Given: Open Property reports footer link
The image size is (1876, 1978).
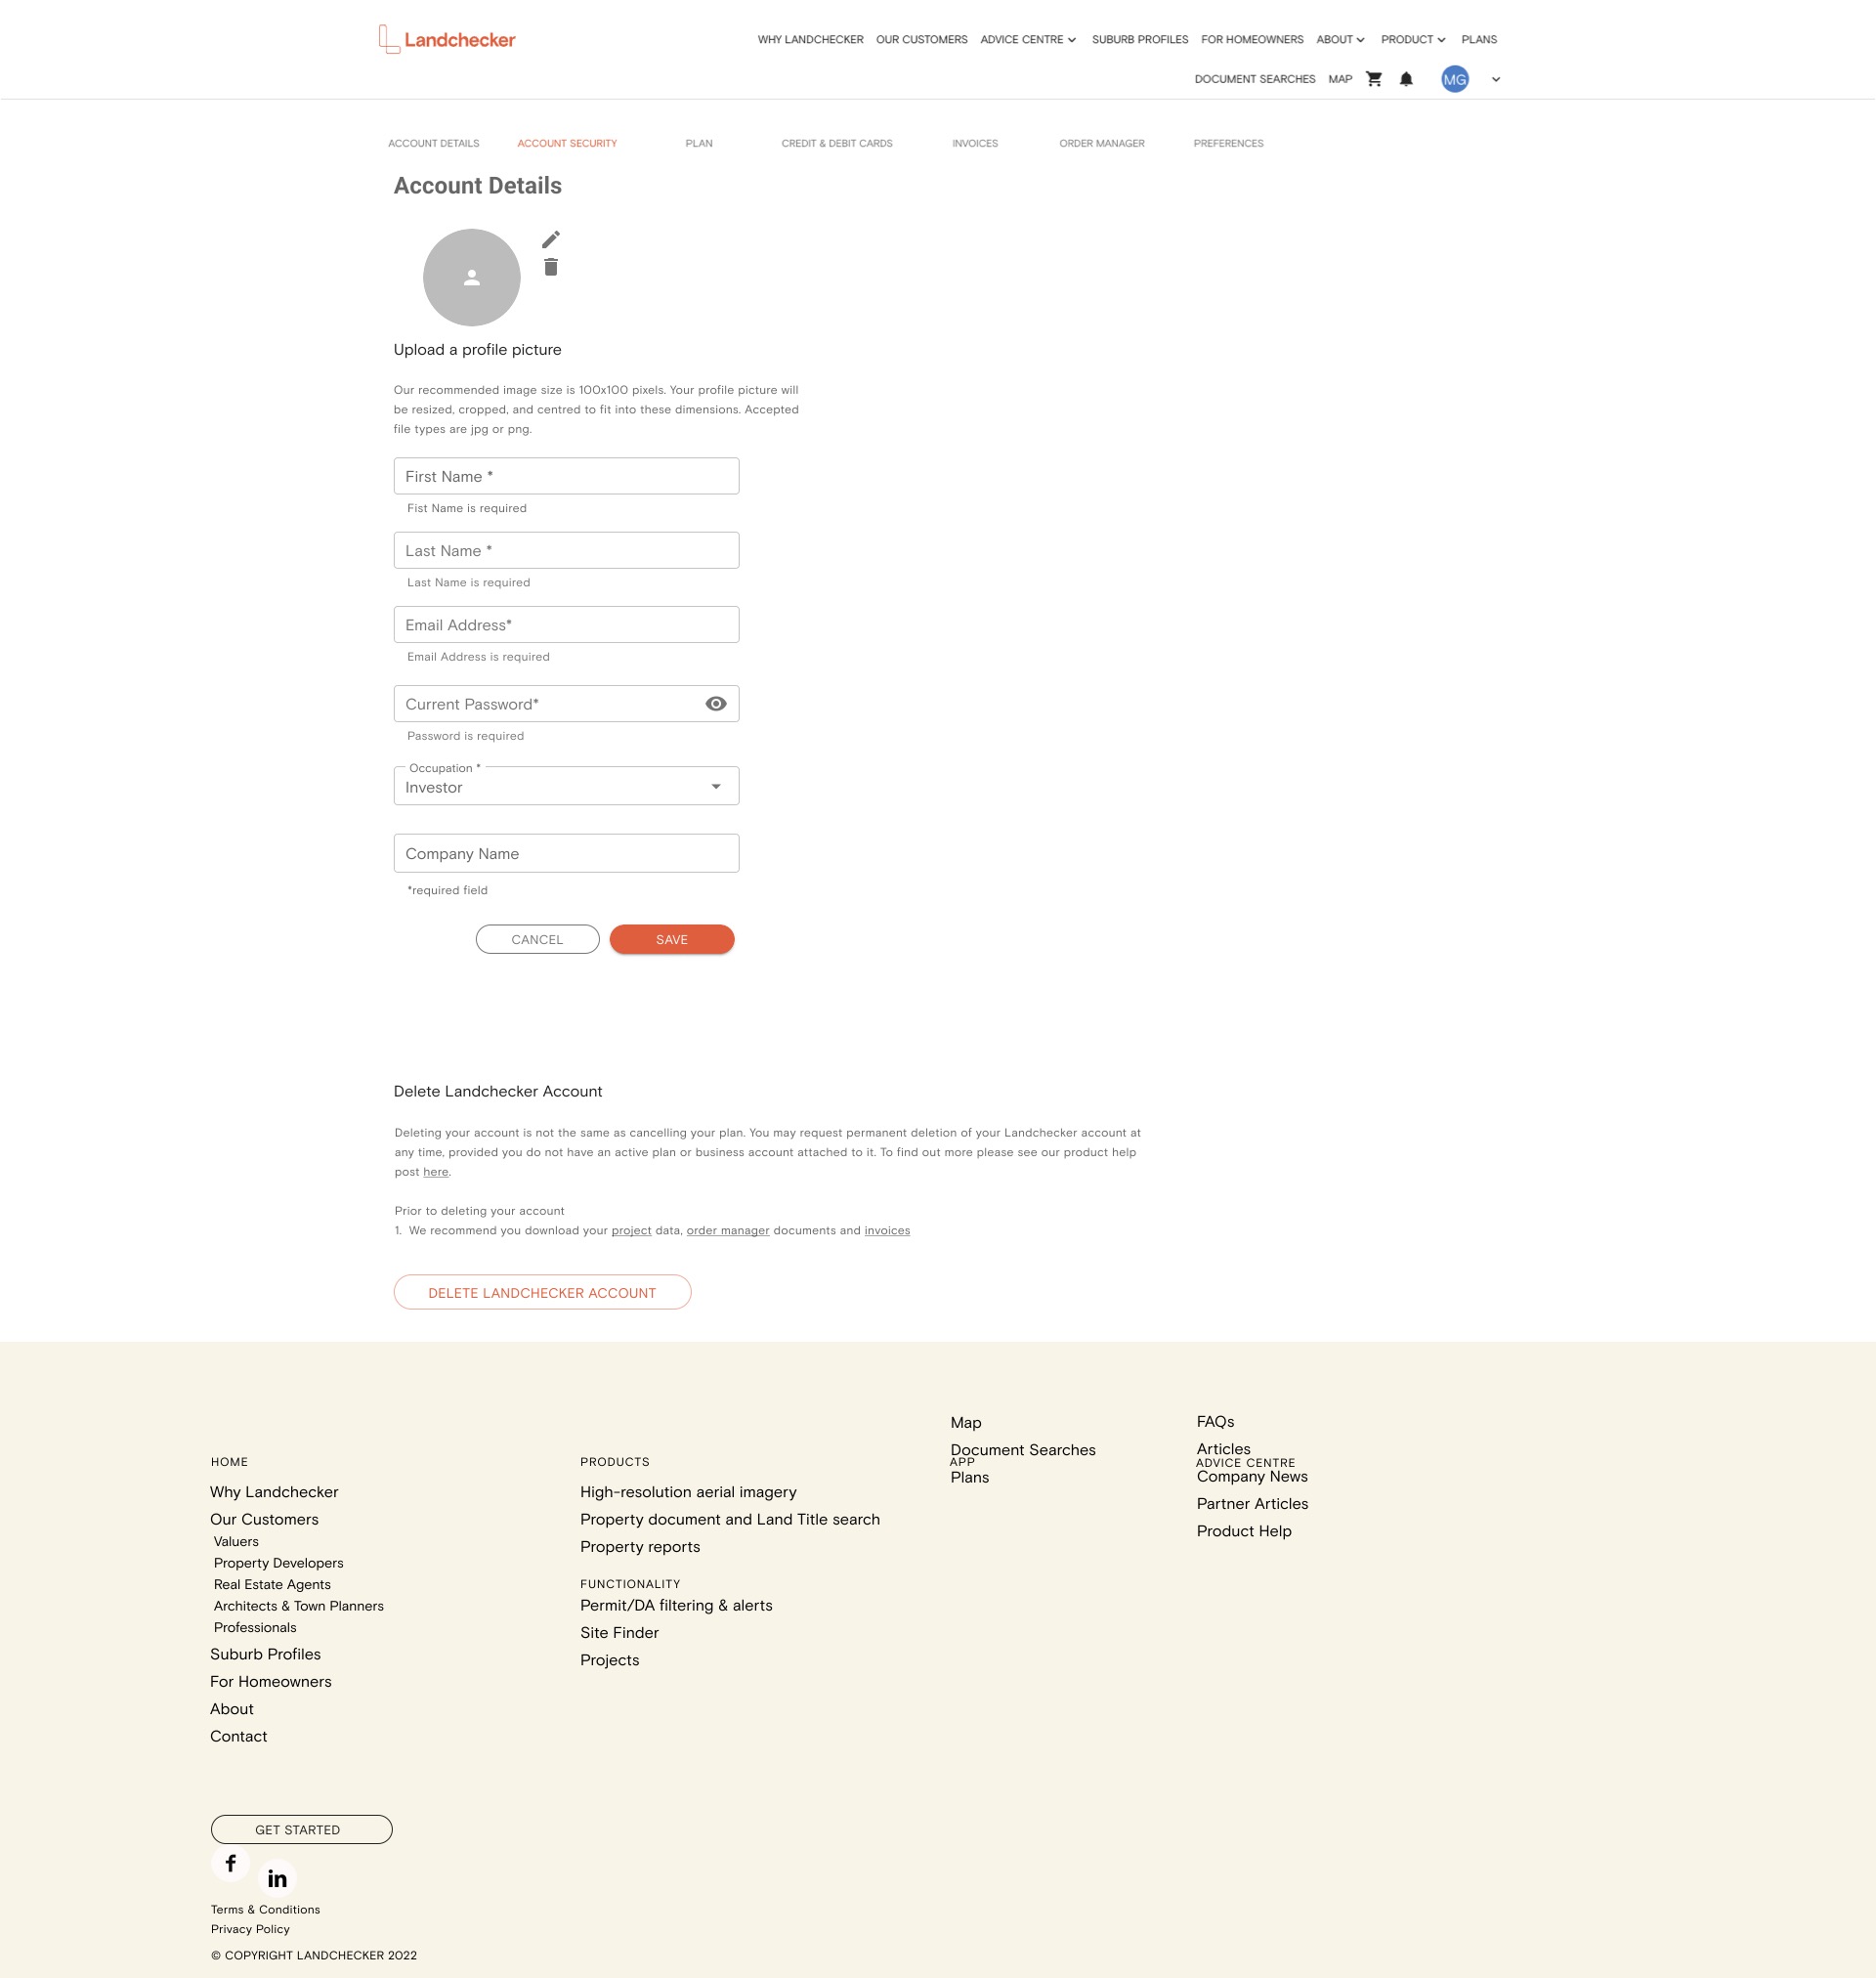Looking at the screenshot, I should click(x=640, y=1546).
